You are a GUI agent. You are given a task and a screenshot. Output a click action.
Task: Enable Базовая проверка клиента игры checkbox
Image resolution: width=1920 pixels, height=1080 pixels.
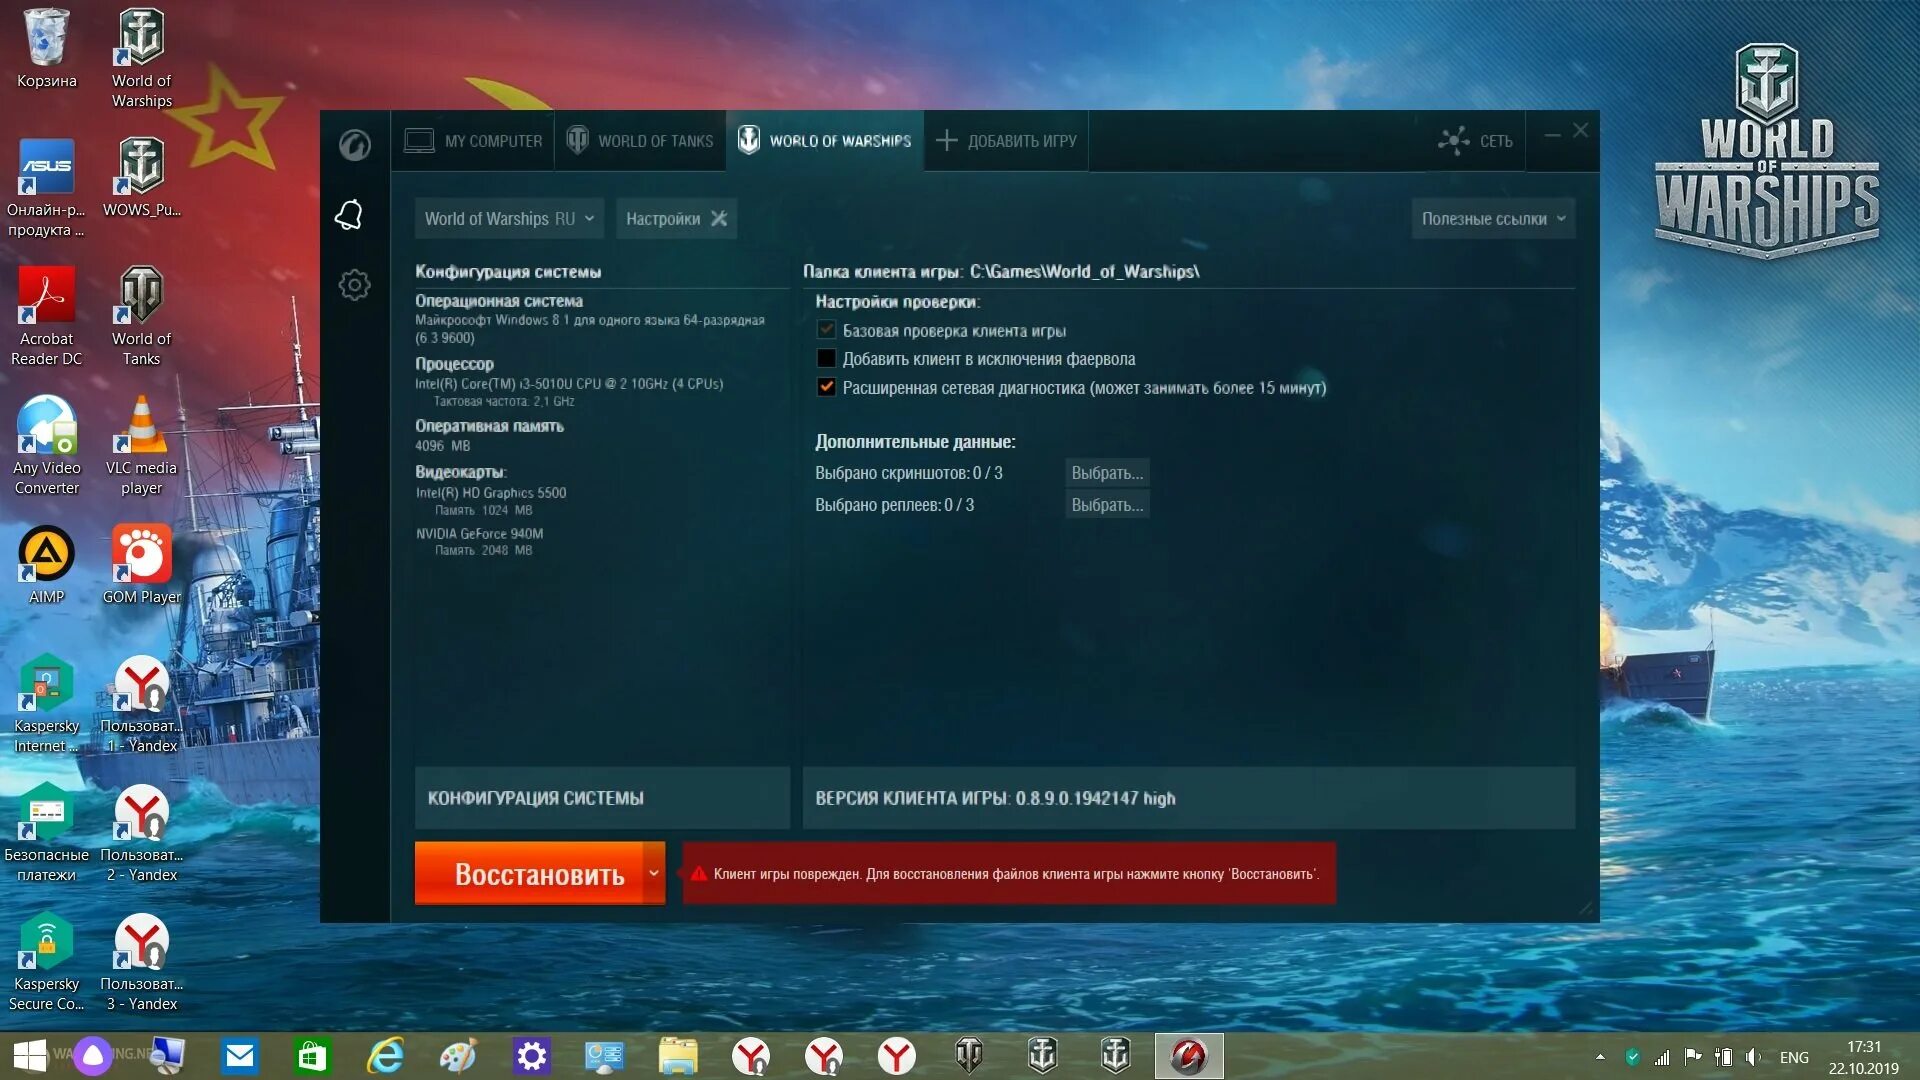pos(824,330)
